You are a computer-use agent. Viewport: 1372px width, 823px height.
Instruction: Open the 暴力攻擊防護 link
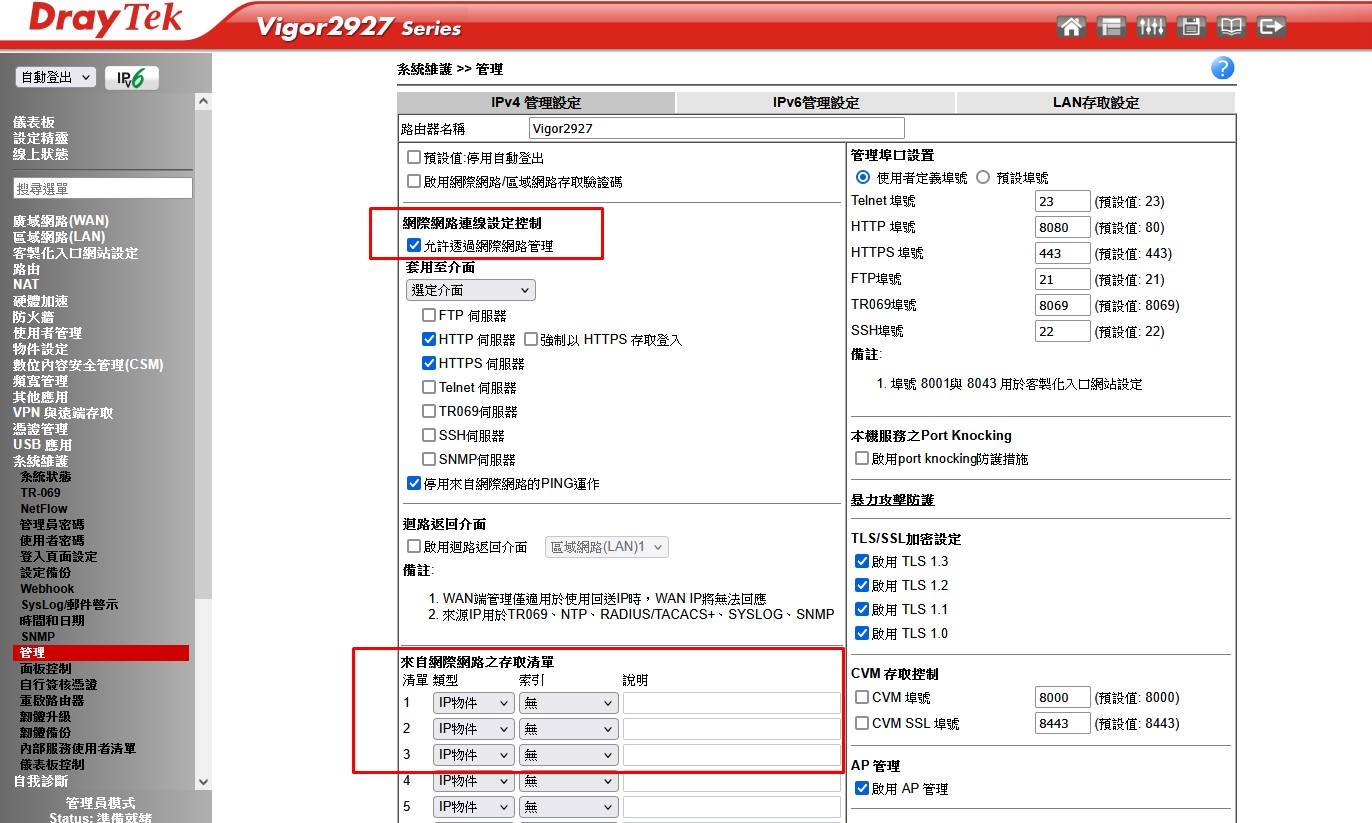tap(892, 500)
